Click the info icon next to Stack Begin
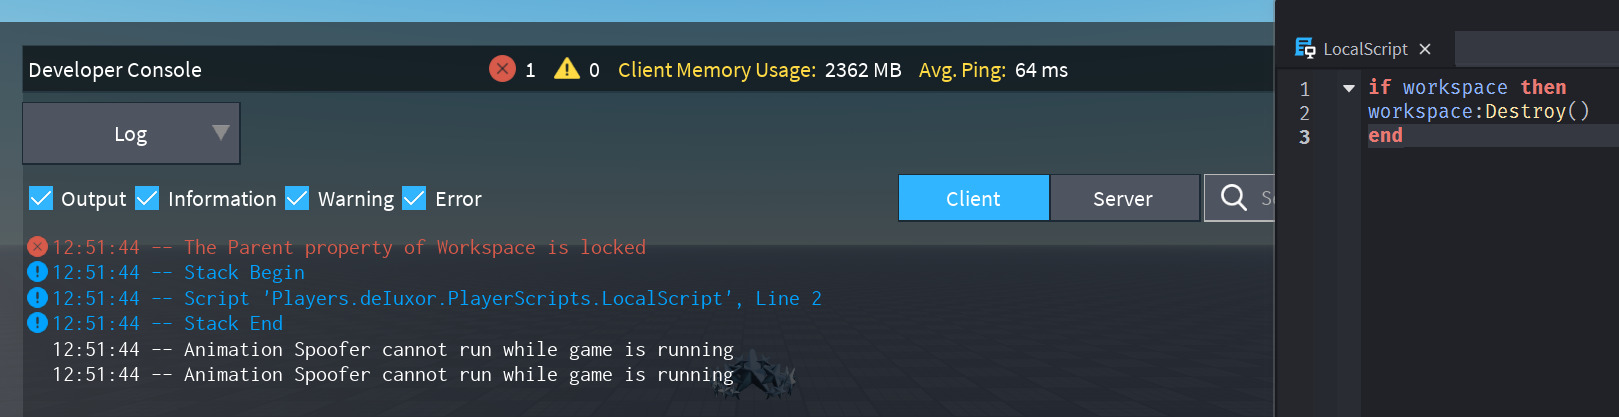This screenshot has width=1619, height=417. [37, 272]
